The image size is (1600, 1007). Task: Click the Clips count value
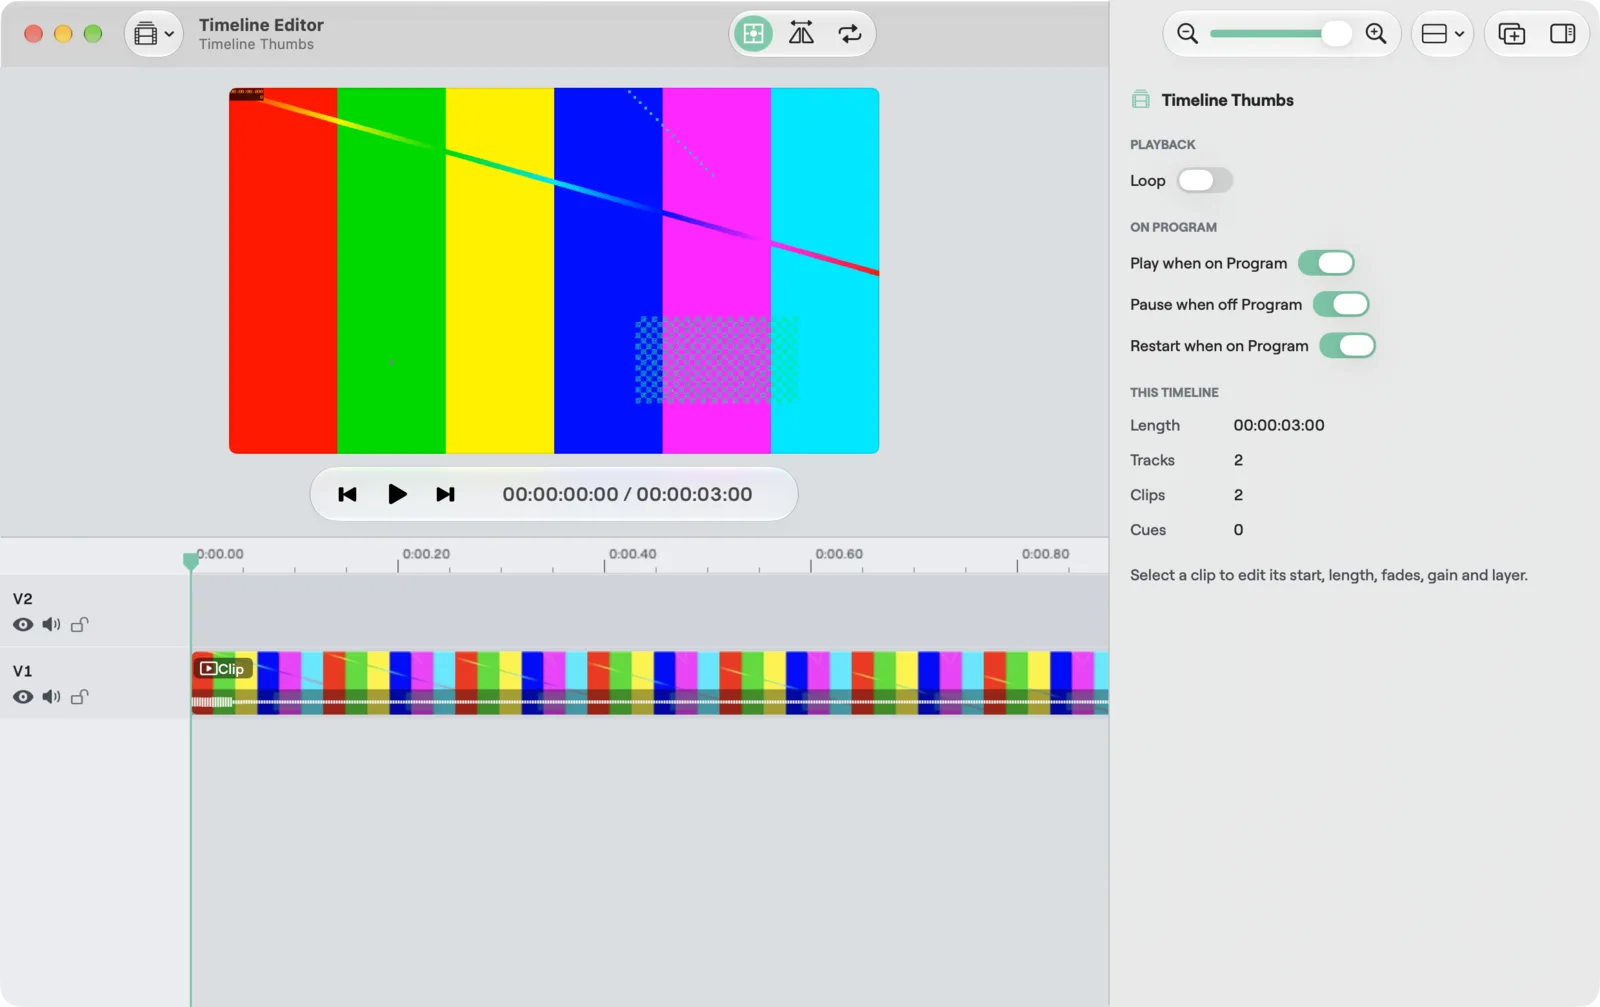[1238, 495]
